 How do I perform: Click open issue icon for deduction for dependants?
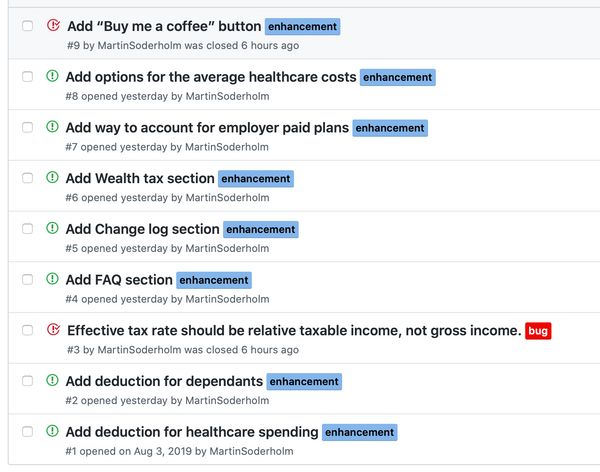pyautogui.click(x=52, y=380)
